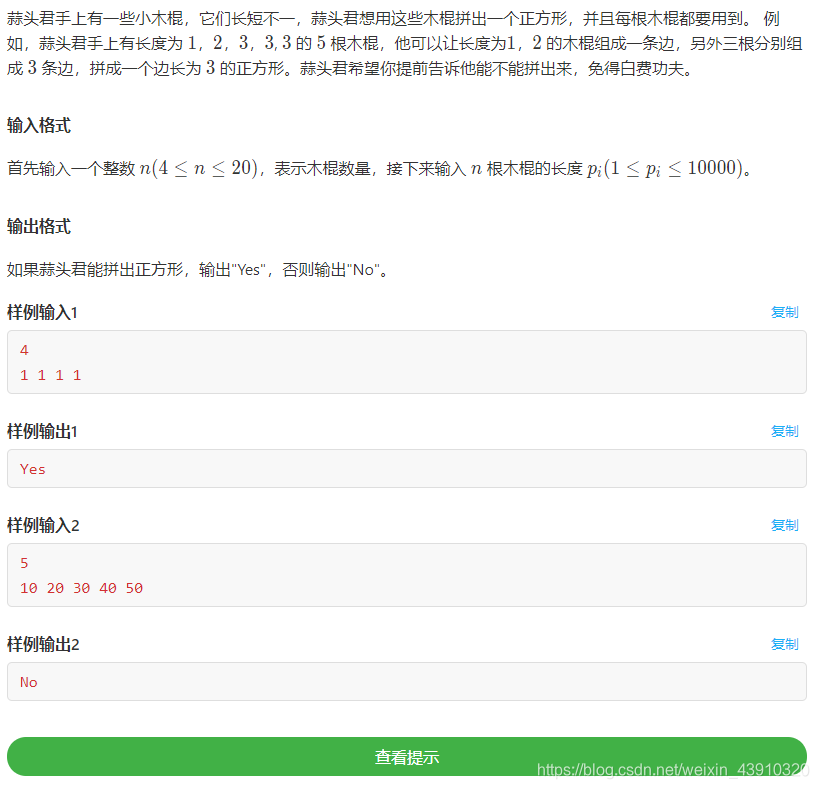This screenshot has height=789, width=819.
Task: Copy sample output 2 via 复制 link
Action: 785,644
